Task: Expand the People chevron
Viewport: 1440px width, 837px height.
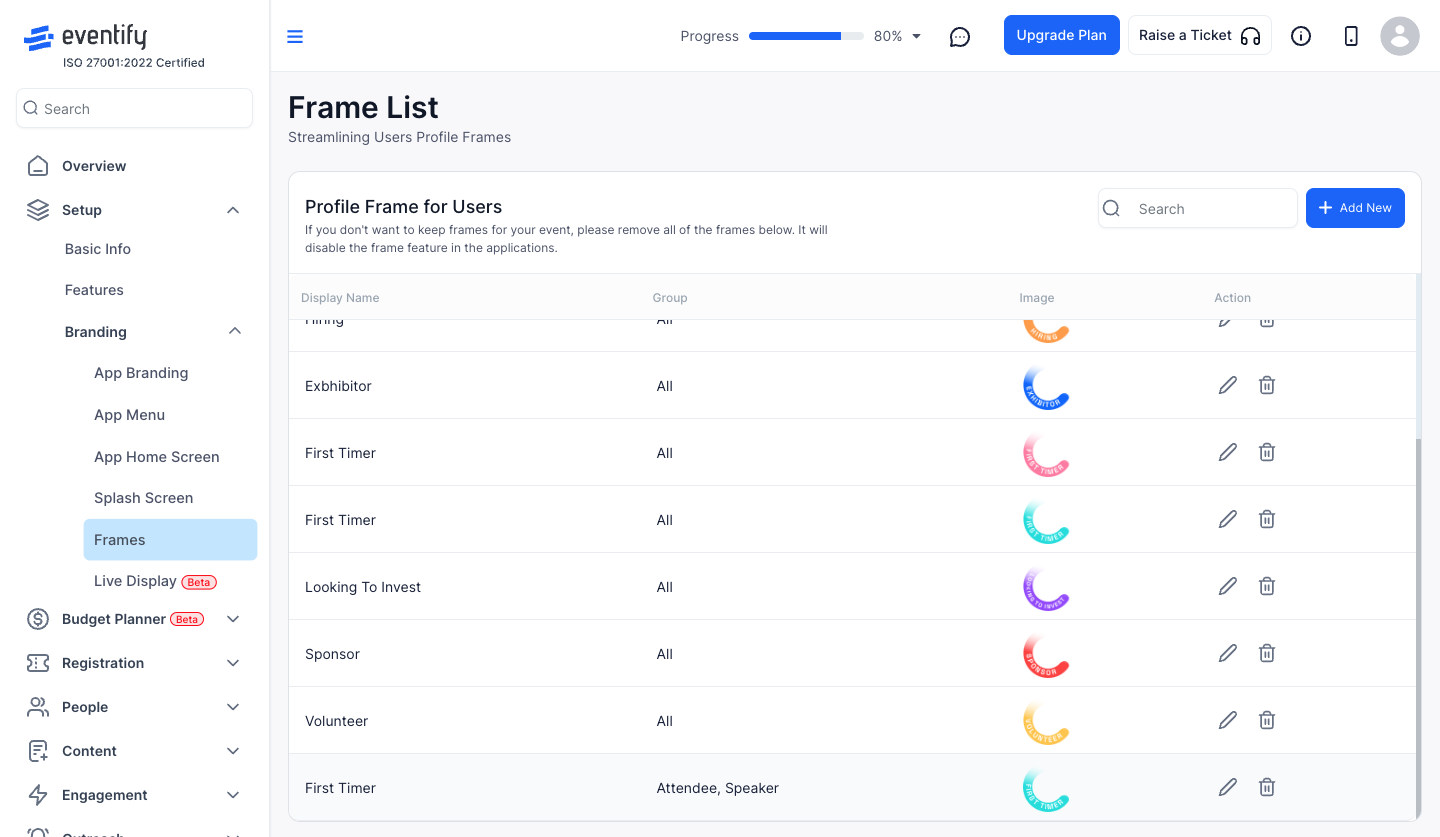Action: pos(233,707)
